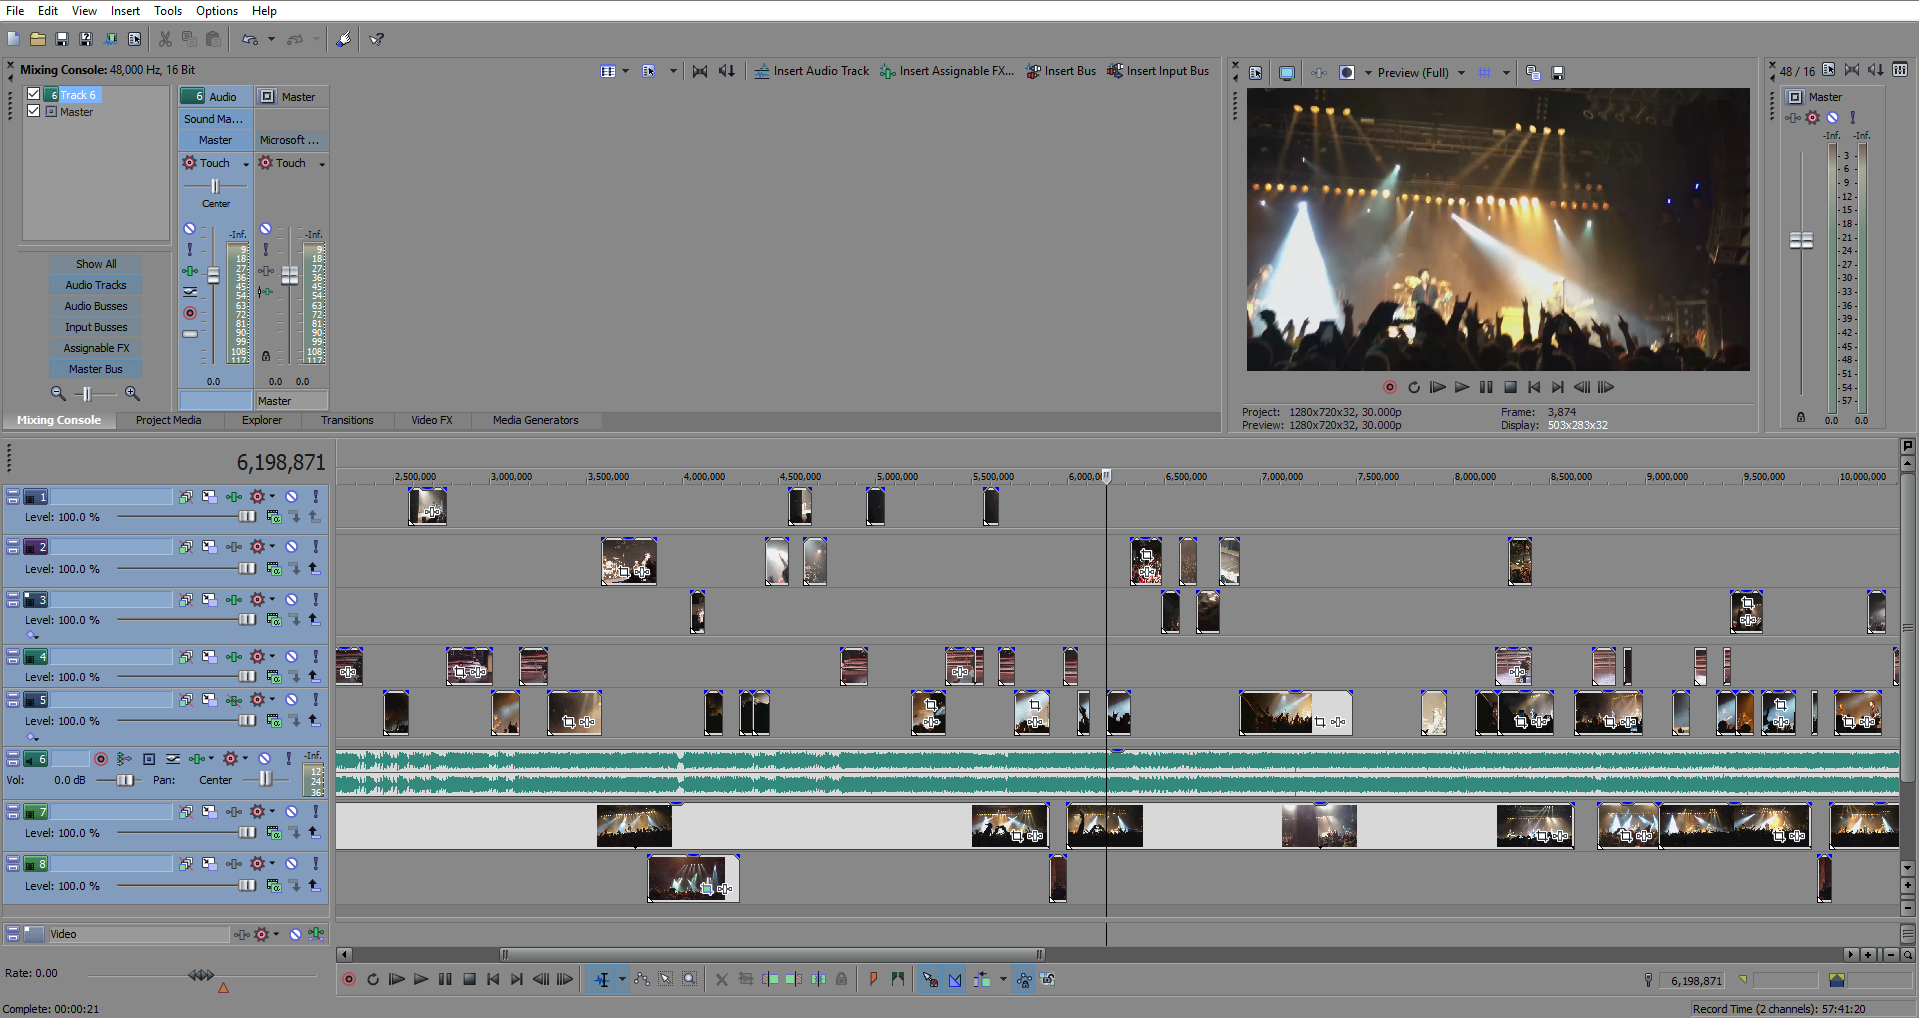Image resolution: width=1919 pixels, height=1018 pixels.
Task: Play the timeline from transport bar
Action: (421, 980)
